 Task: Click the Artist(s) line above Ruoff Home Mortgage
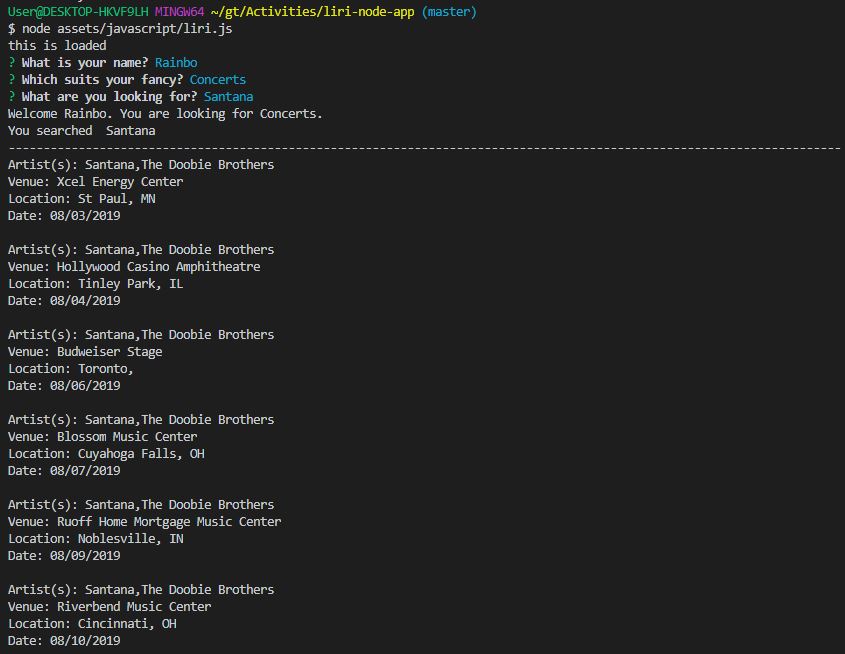coord(141,505)
